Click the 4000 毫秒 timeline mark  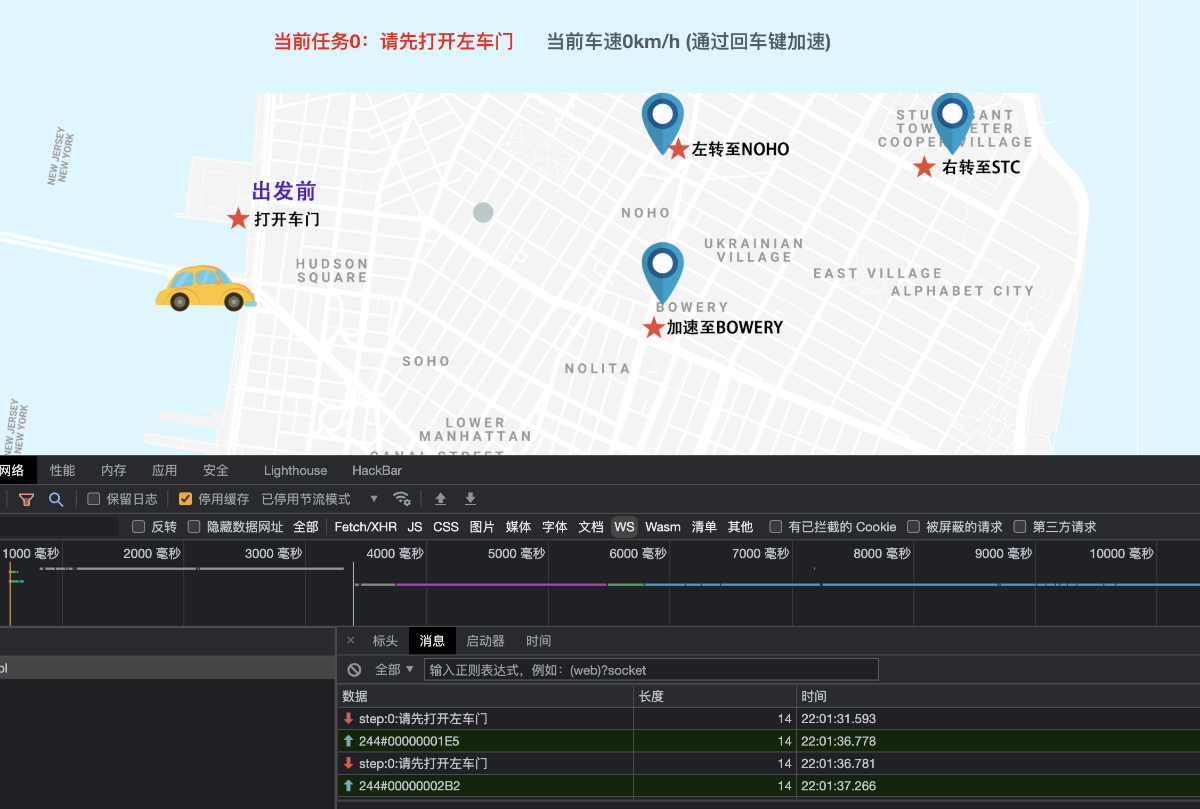(395, 553)
